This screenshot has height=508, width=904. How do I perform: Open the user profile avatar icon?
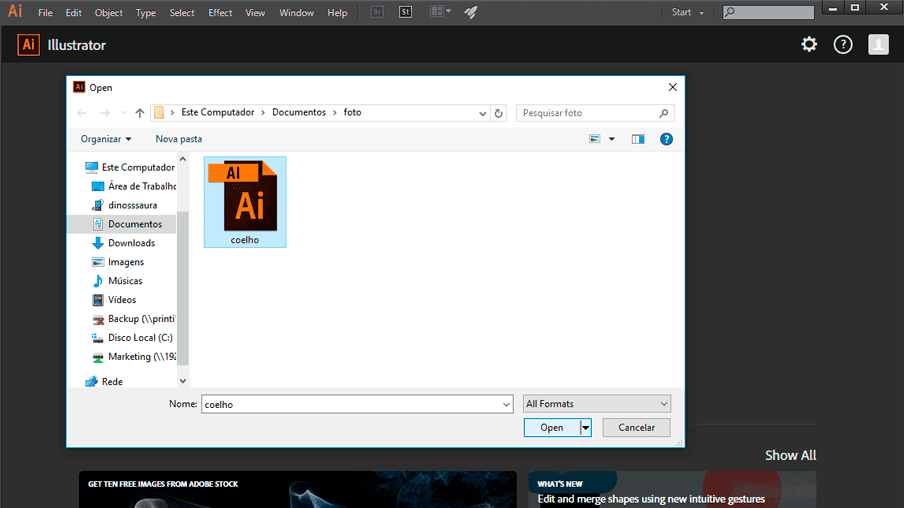(878, 44)
